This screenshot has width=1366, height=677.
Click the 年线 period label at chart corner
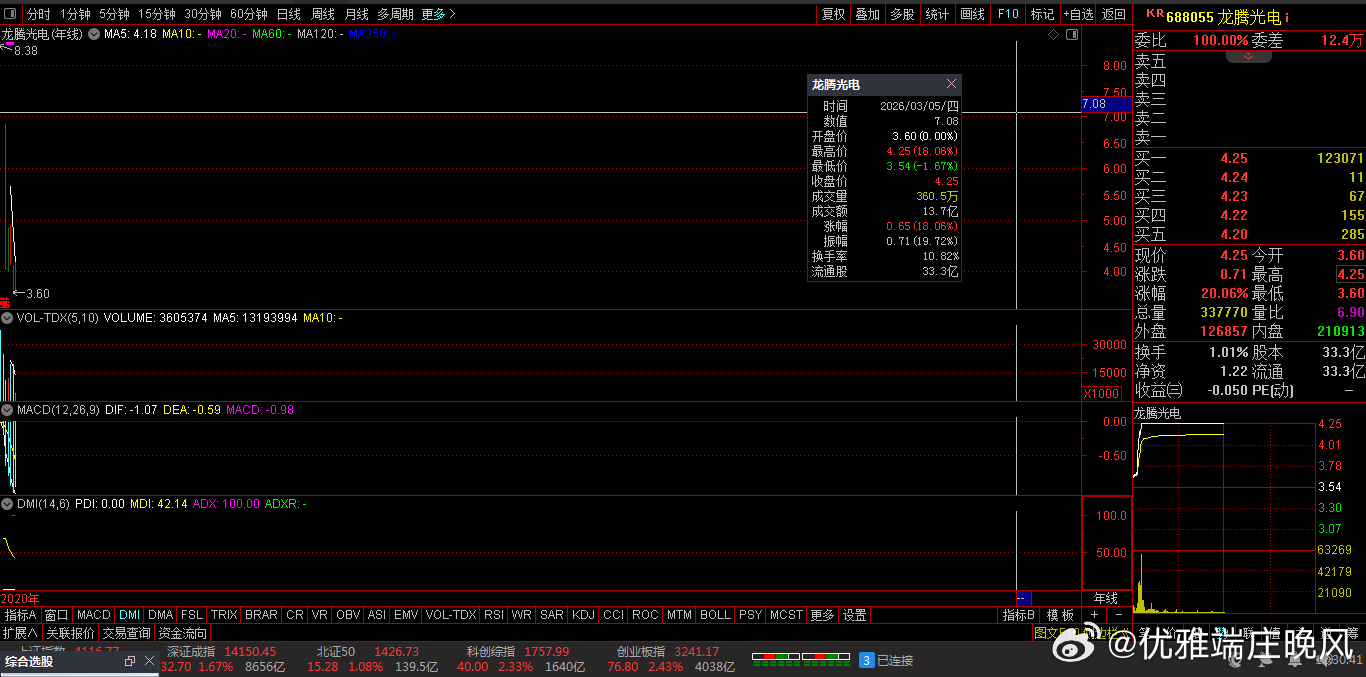1106,597
